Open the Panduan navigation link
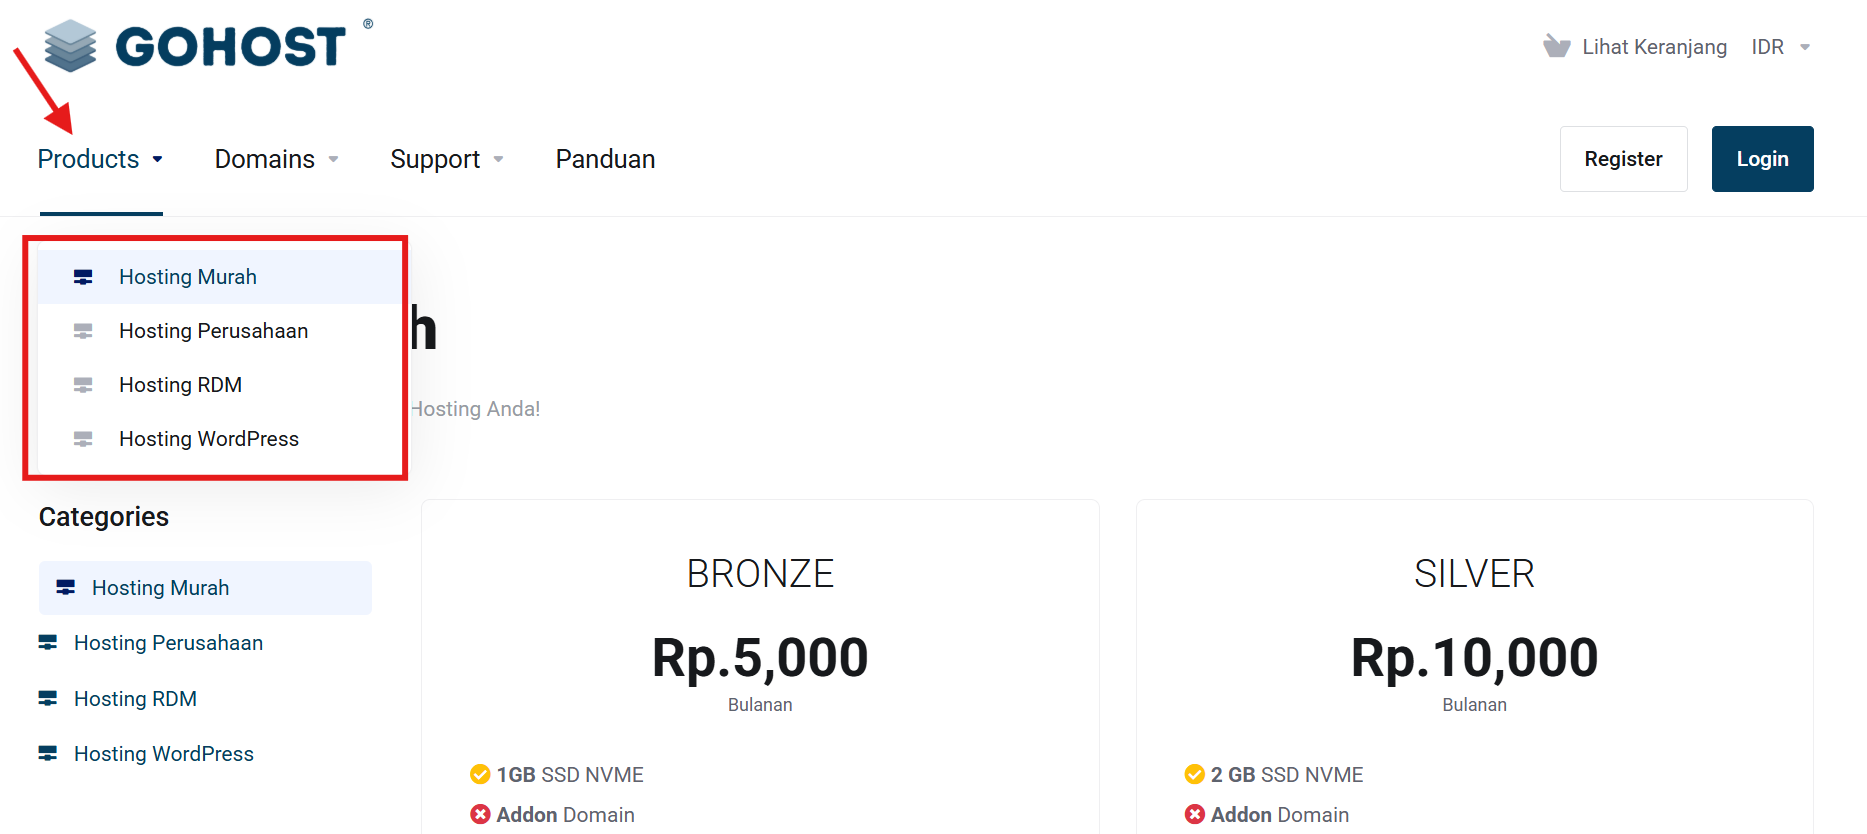The image size is (1867, 834). [605, 159]
